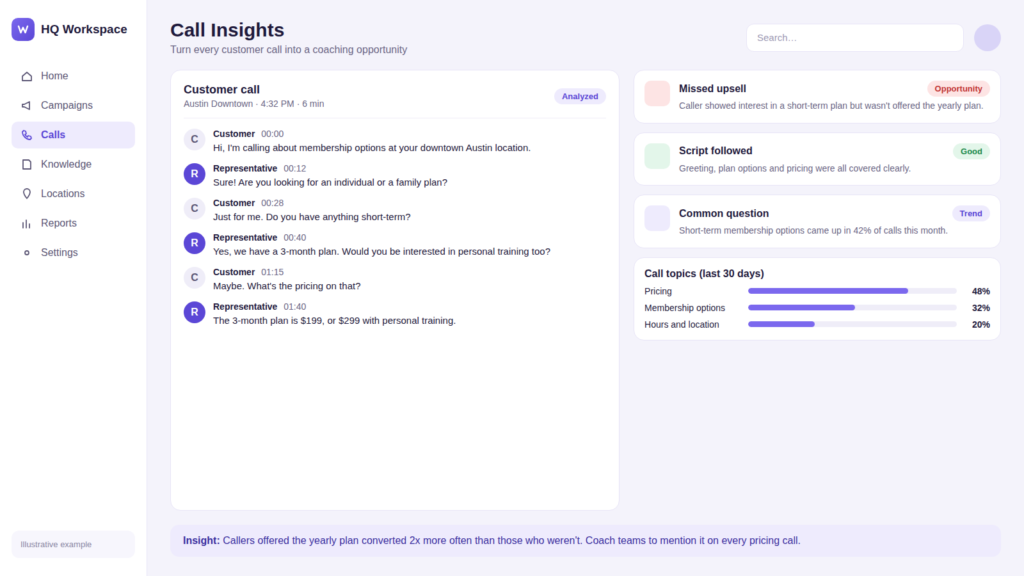
Task: Click the purple Common question card icon
Action: [x=657, y=218]
